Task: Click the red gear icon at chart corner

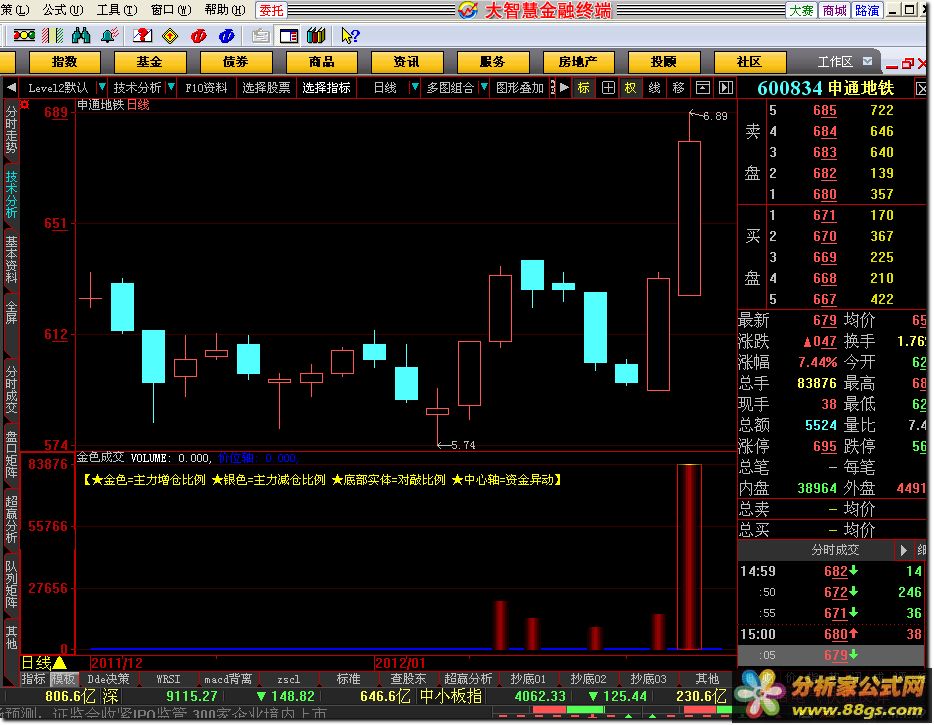Action: [x=24, y=105]
